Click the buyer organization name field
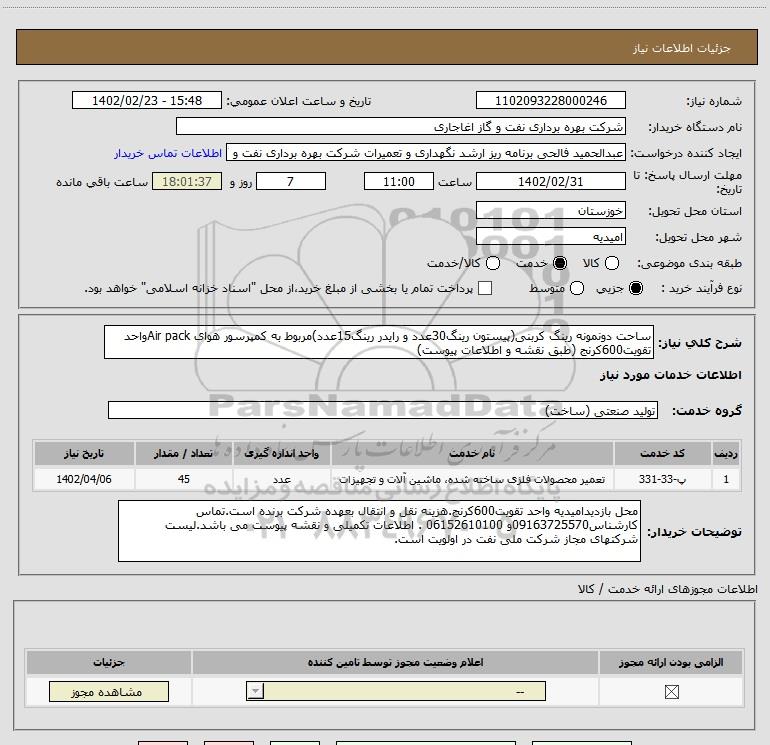770x745 pixels. 401,127
